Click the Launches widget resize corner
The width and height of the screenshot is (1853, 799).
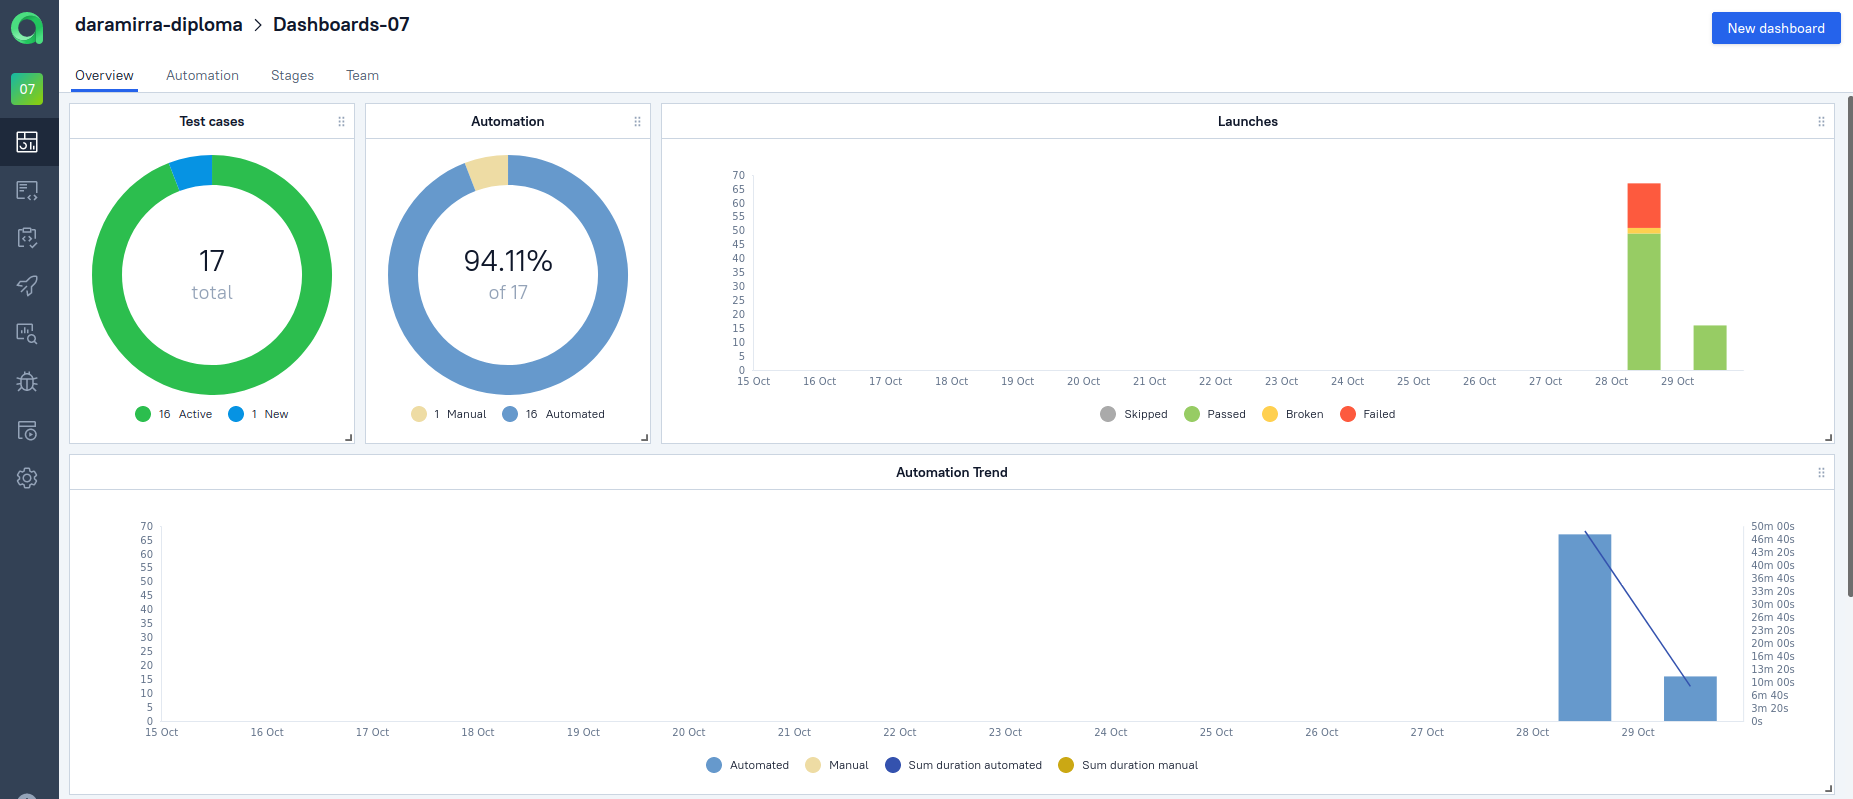click(1829, 438)
